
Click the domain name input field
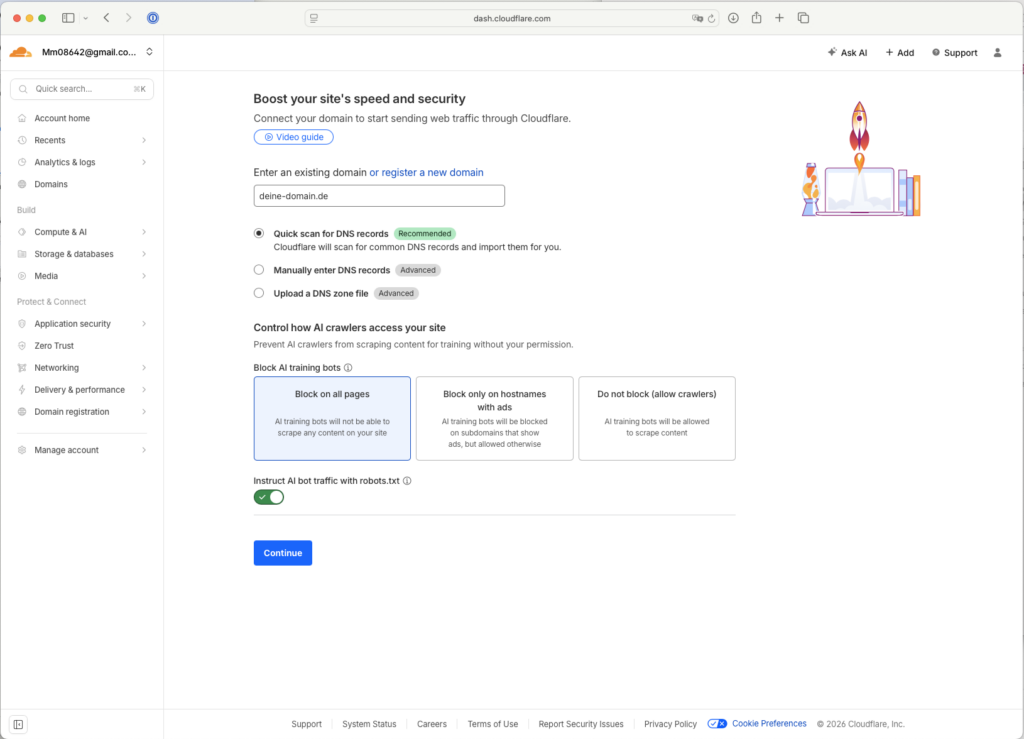379,196
